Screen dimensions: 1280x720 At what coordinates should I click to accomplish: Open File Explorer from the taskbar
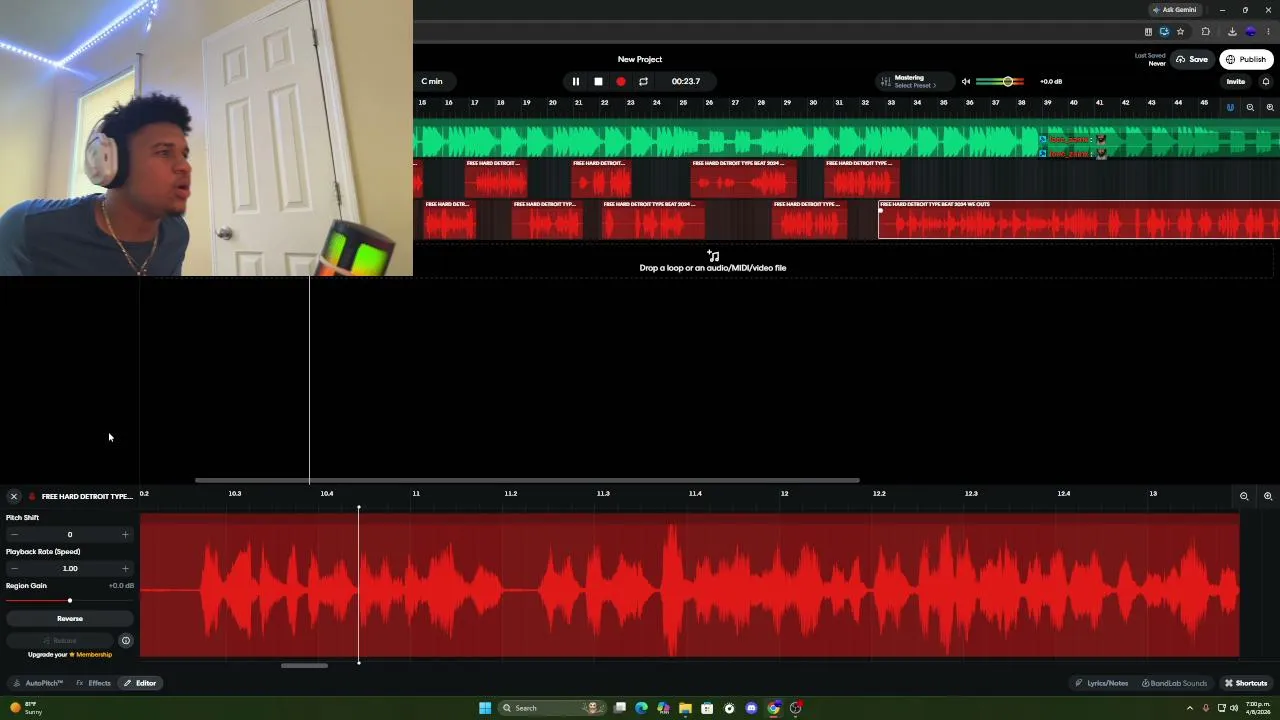(x=685, y=708)
